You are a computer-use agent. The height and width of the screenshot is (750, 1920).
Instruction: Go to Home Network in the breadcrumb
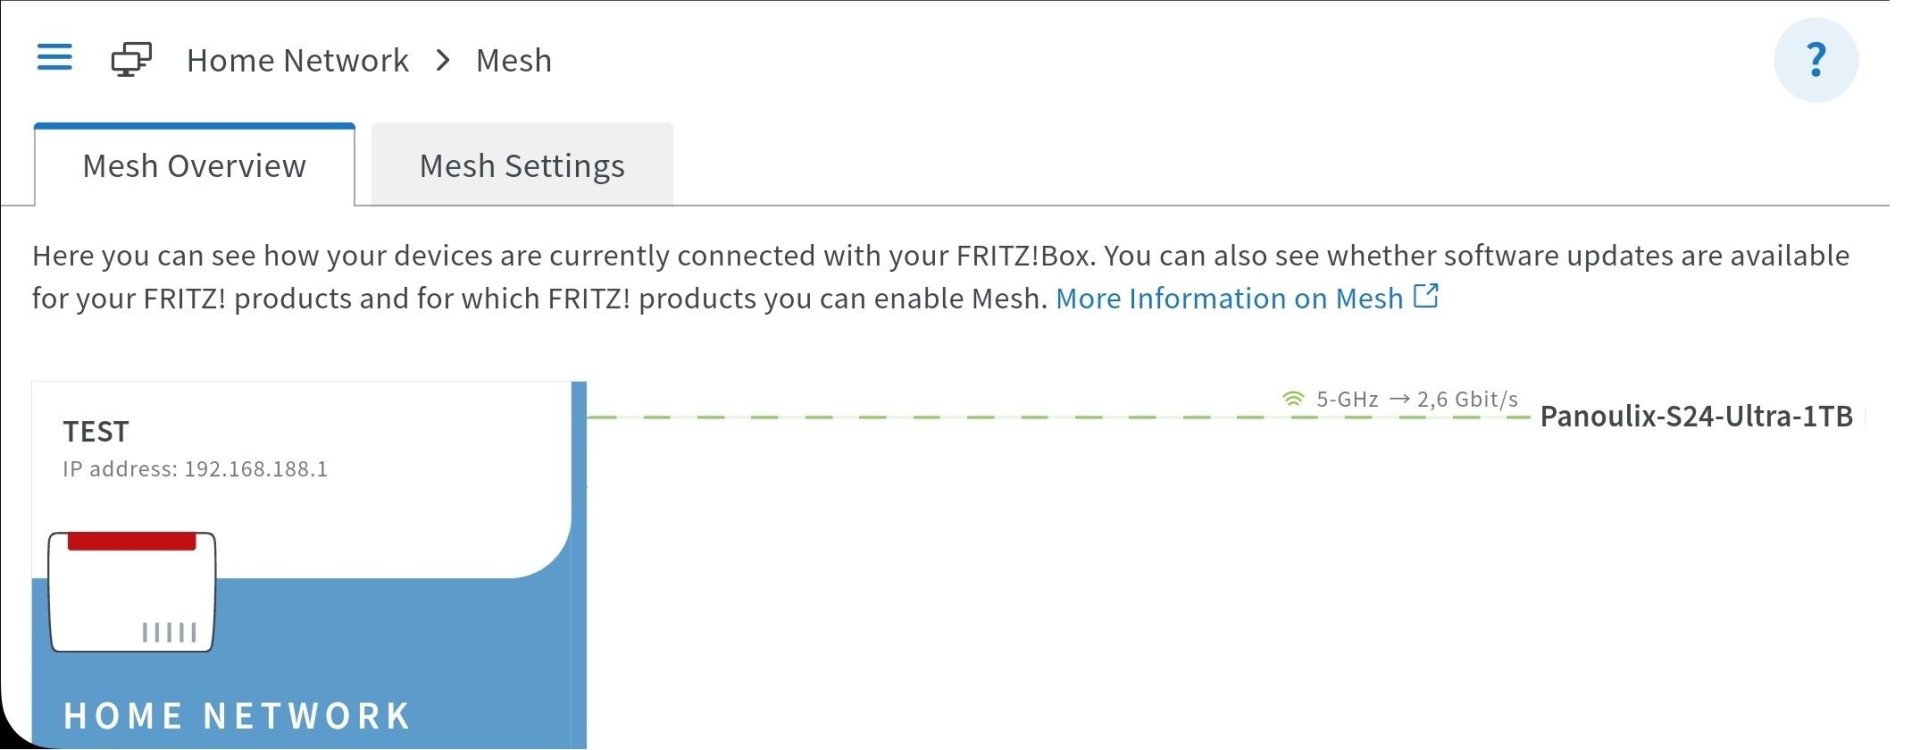297,61
